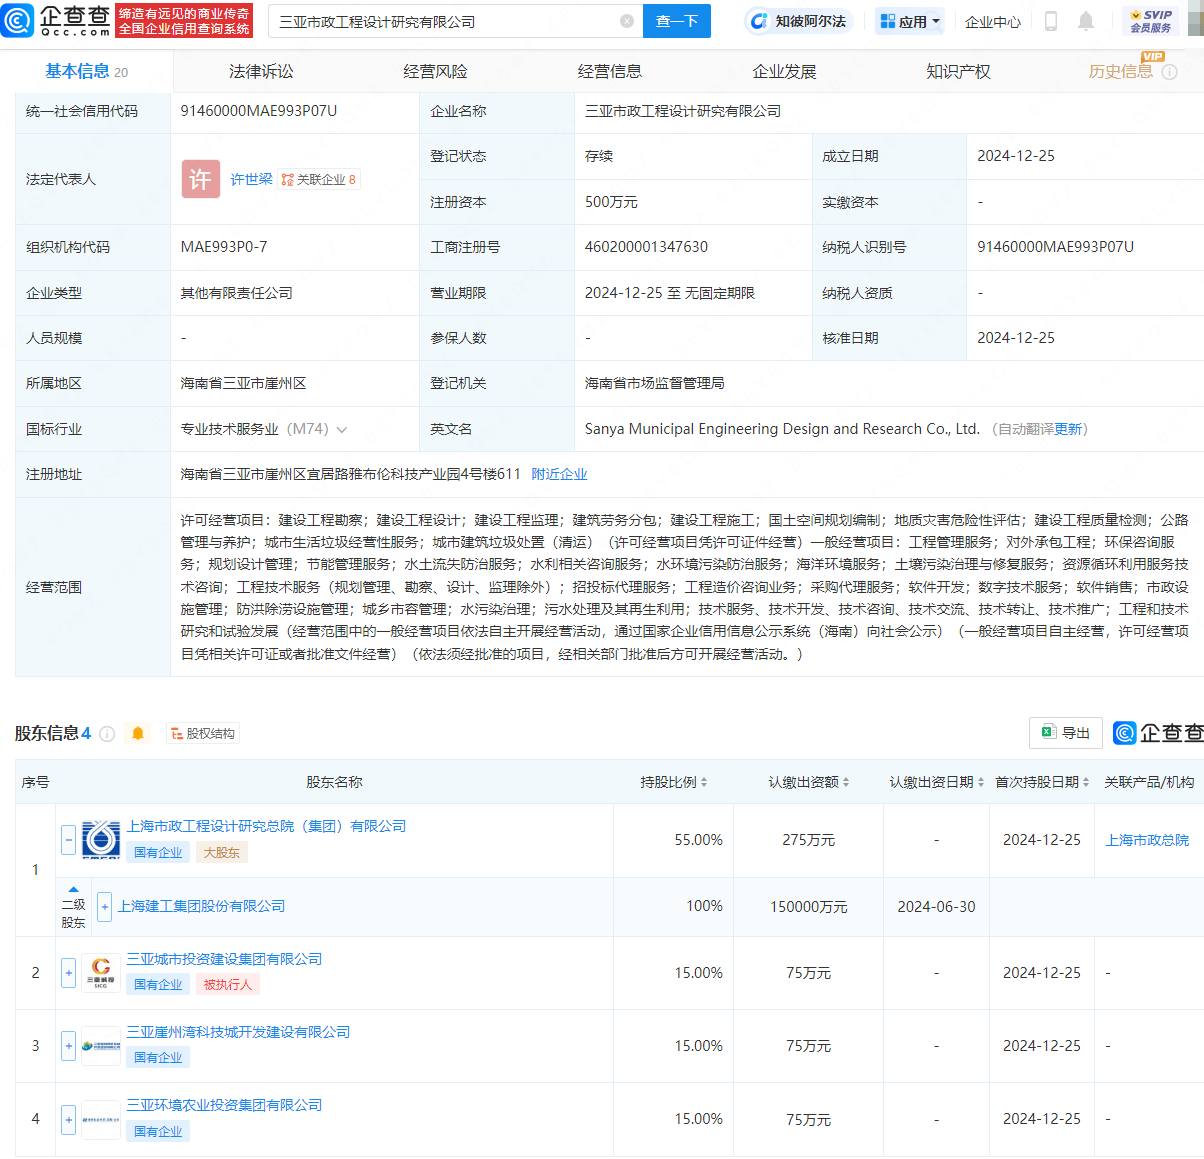Expand 三亚崖州湾科技城开发建设 shareholder row

(x=68, y=1046)
